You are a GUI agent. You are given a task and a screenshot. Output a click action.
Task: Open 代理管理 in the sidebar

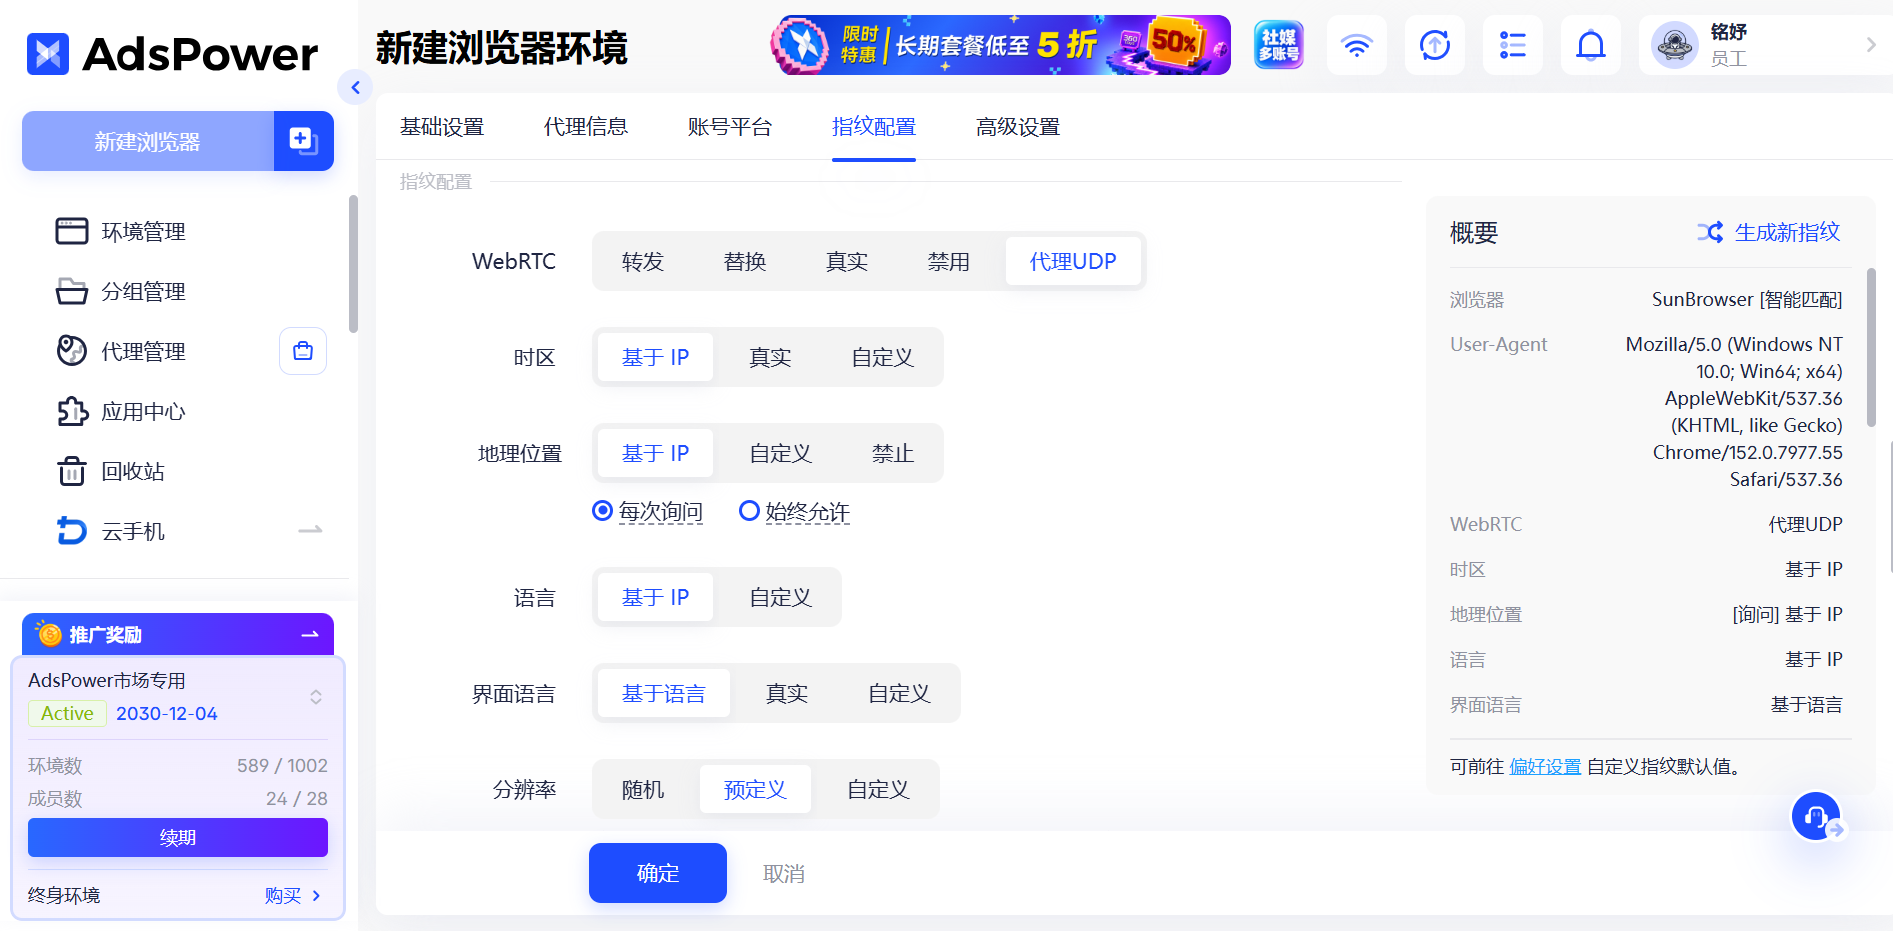click(x=143, y=352)
